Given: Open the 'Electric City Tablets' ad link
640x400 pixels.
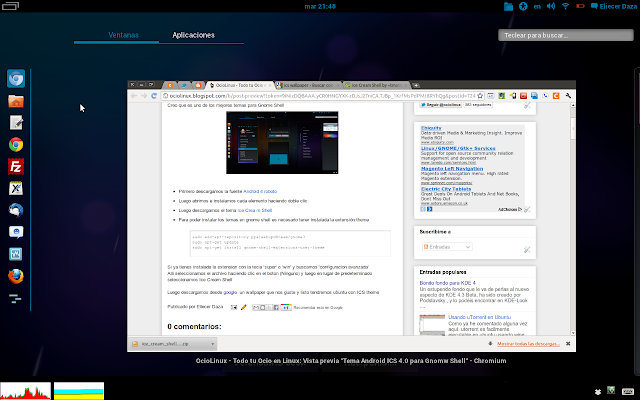Looking at the screenshot, I should pyautogui.click(x=446, y=189).
